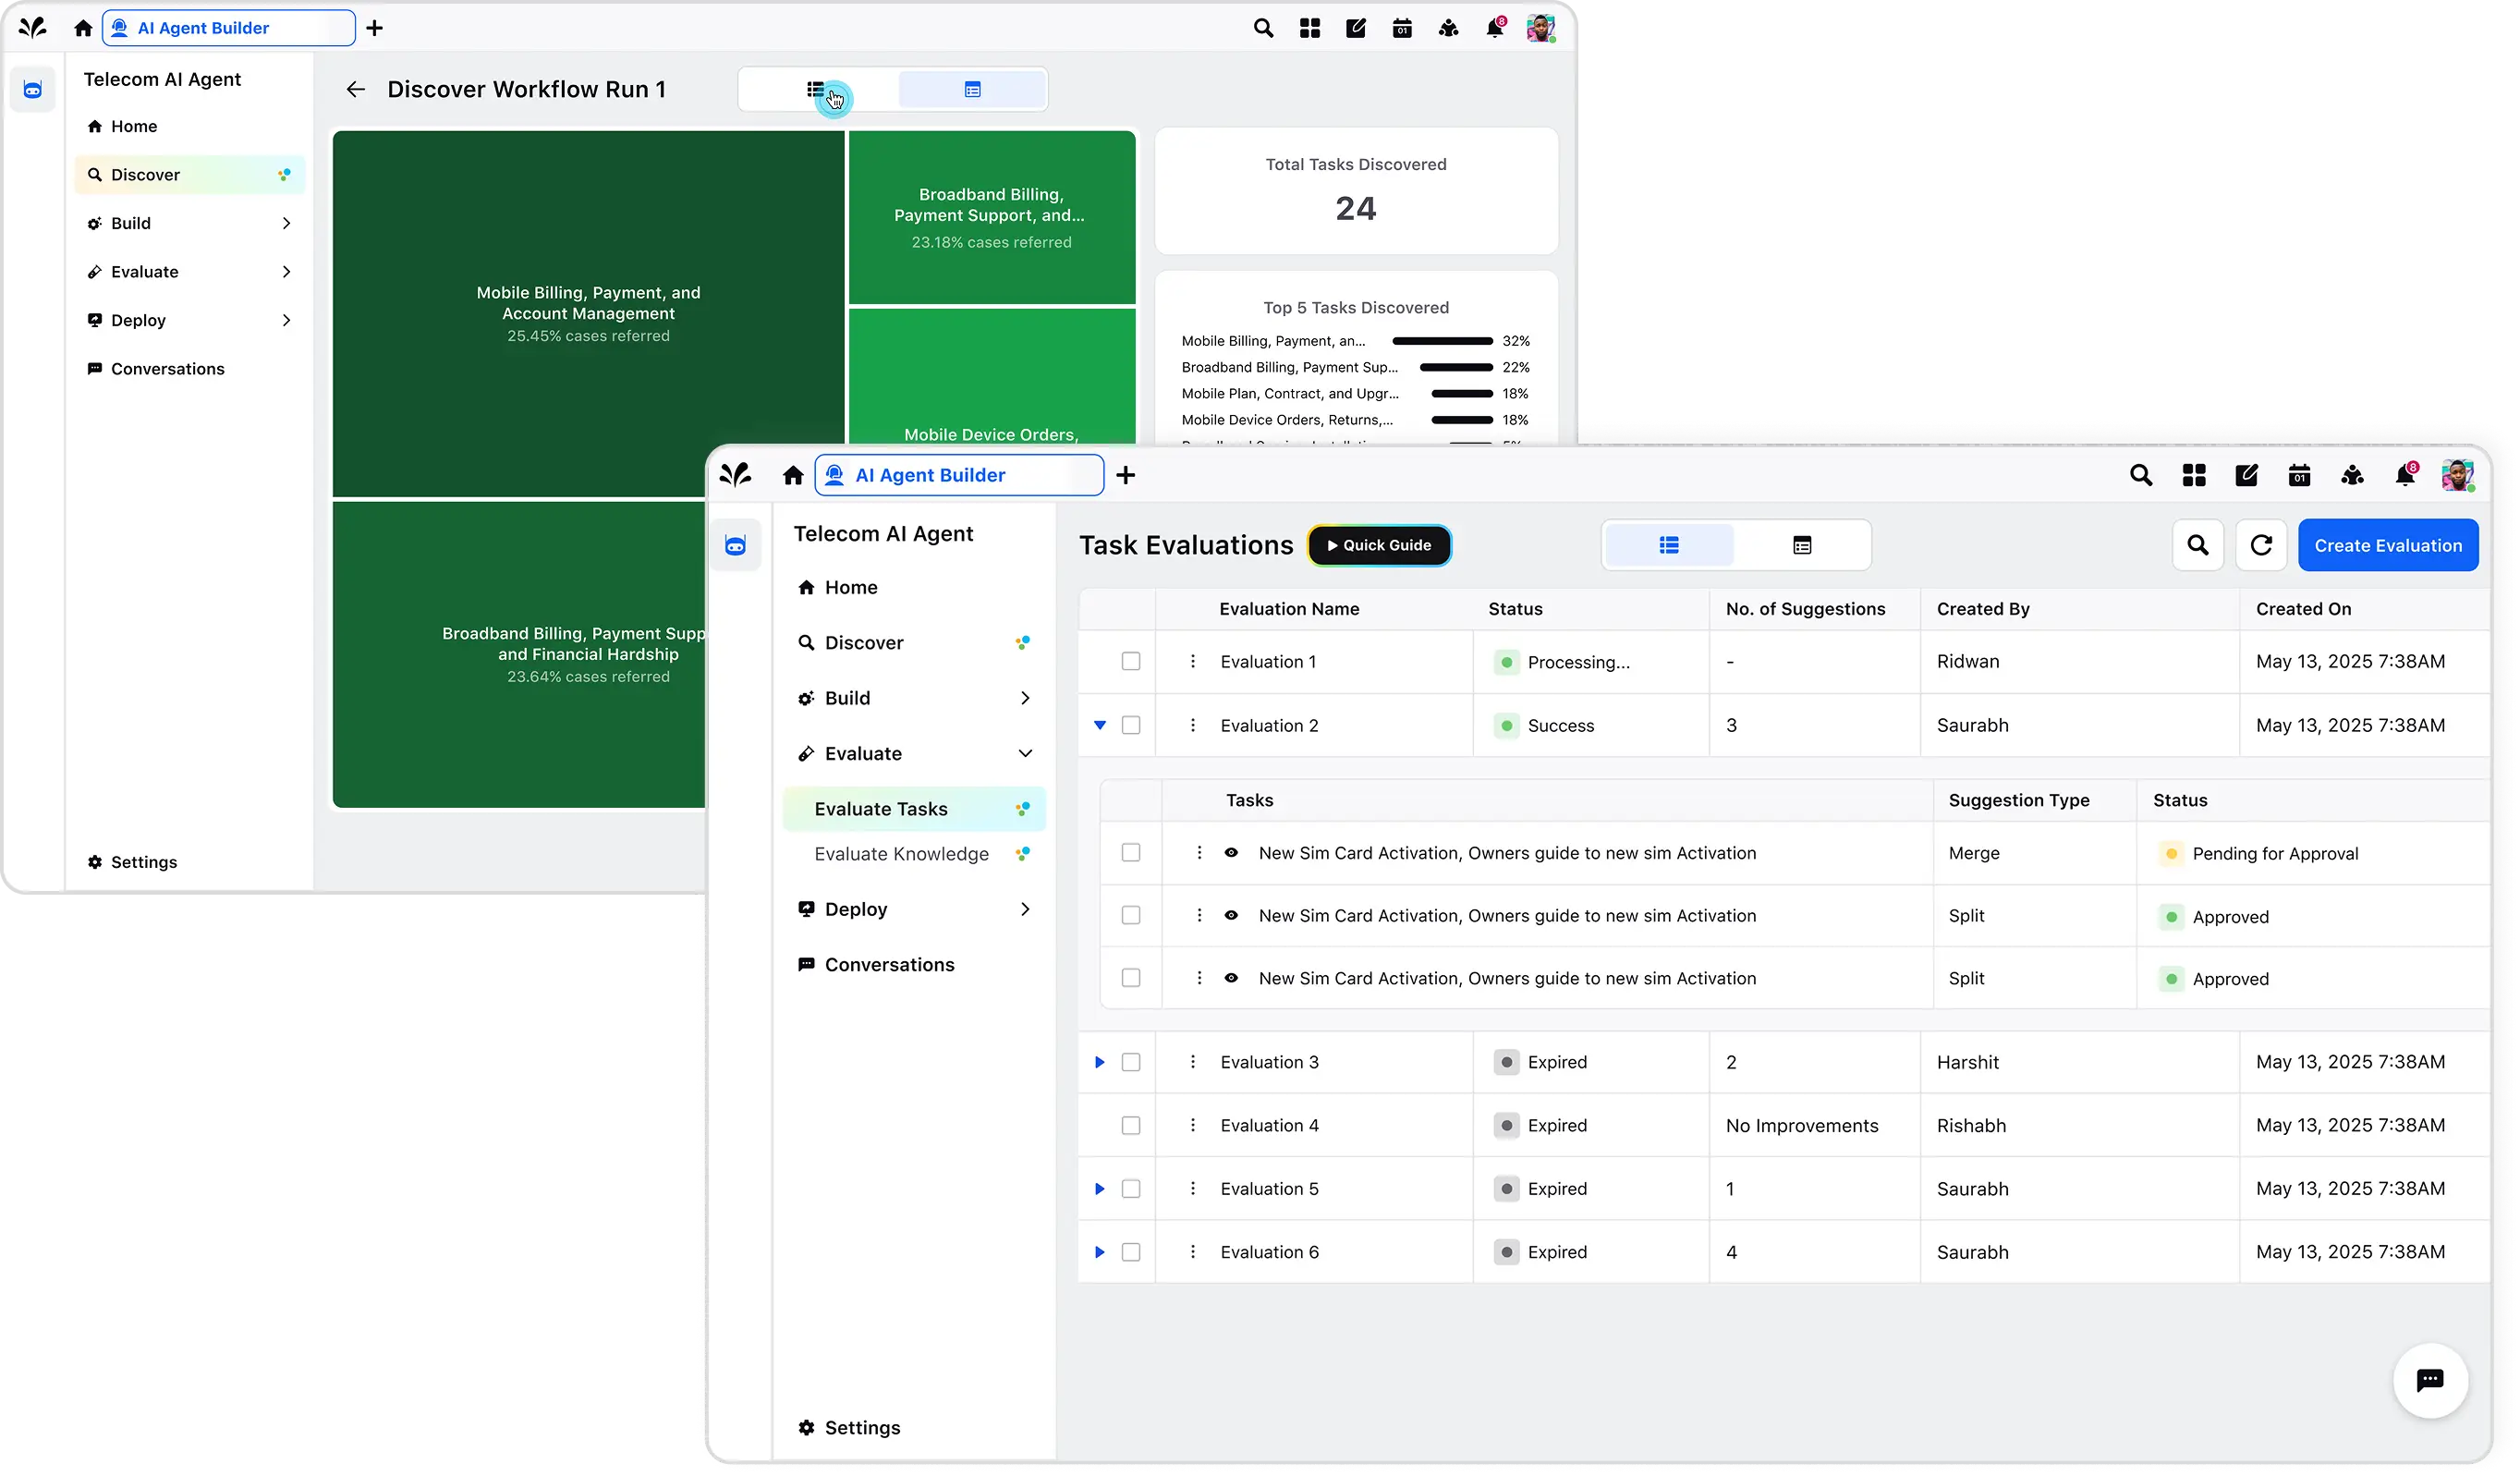
Task: Select Evaluate Knowledge in the sidebar
Action: pyautogui.click(x=901, y=854)
